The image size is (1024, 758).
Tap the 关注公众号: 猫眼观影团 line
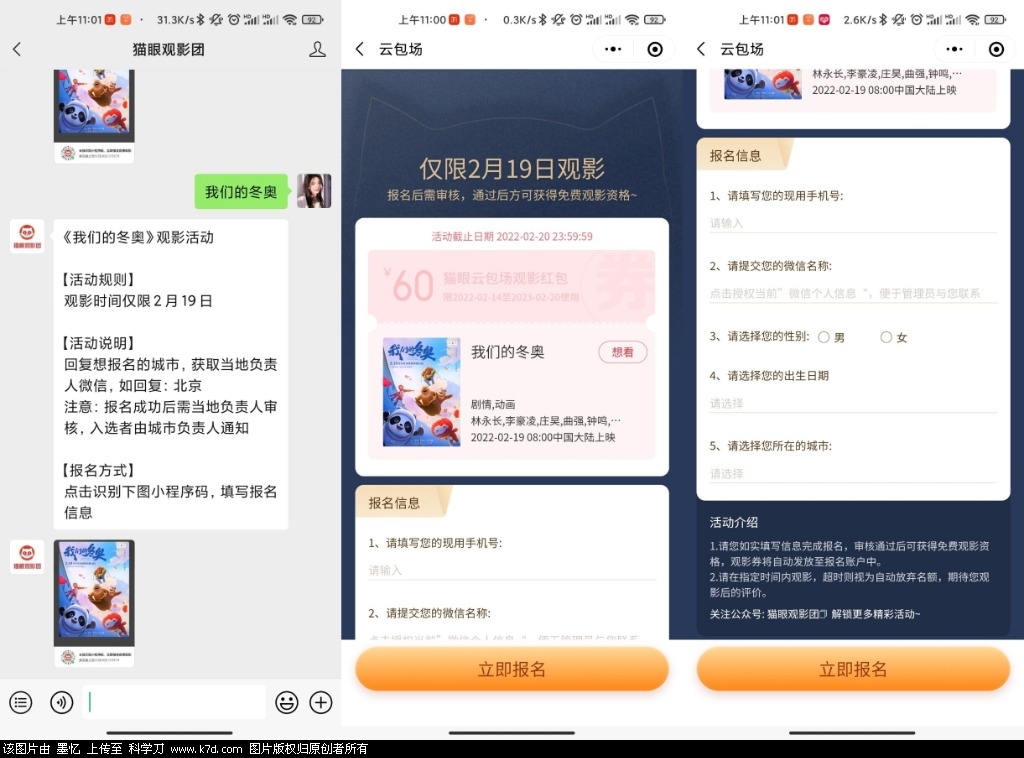click(815, 614)
